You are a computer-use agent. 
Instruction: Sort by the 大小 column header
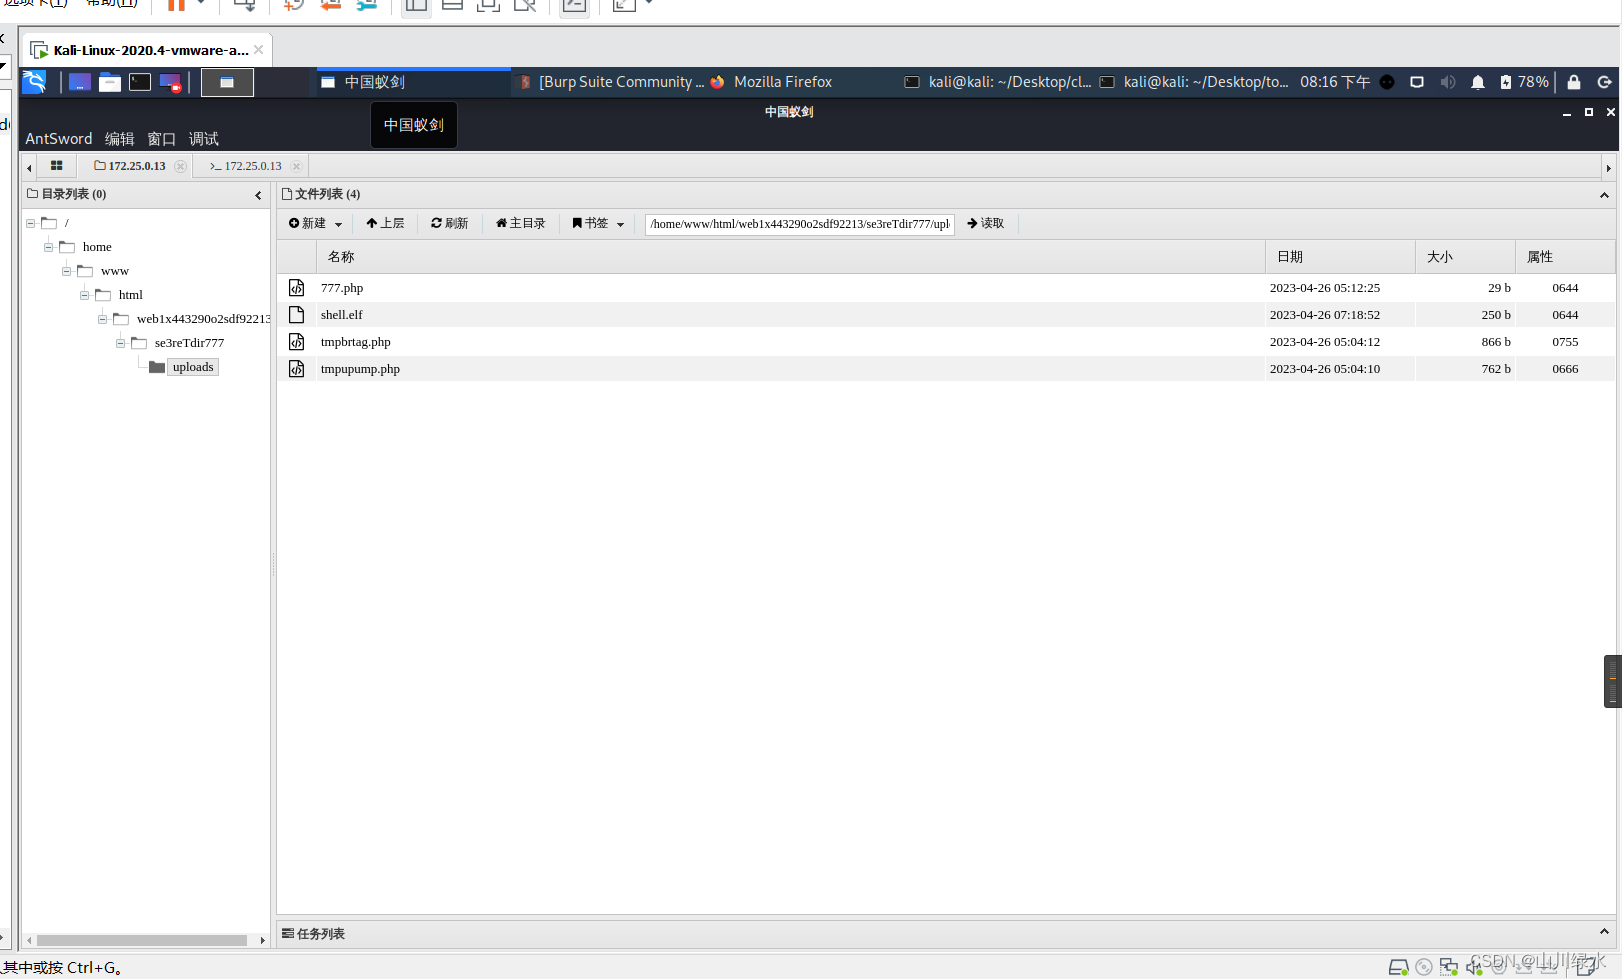1465,257
